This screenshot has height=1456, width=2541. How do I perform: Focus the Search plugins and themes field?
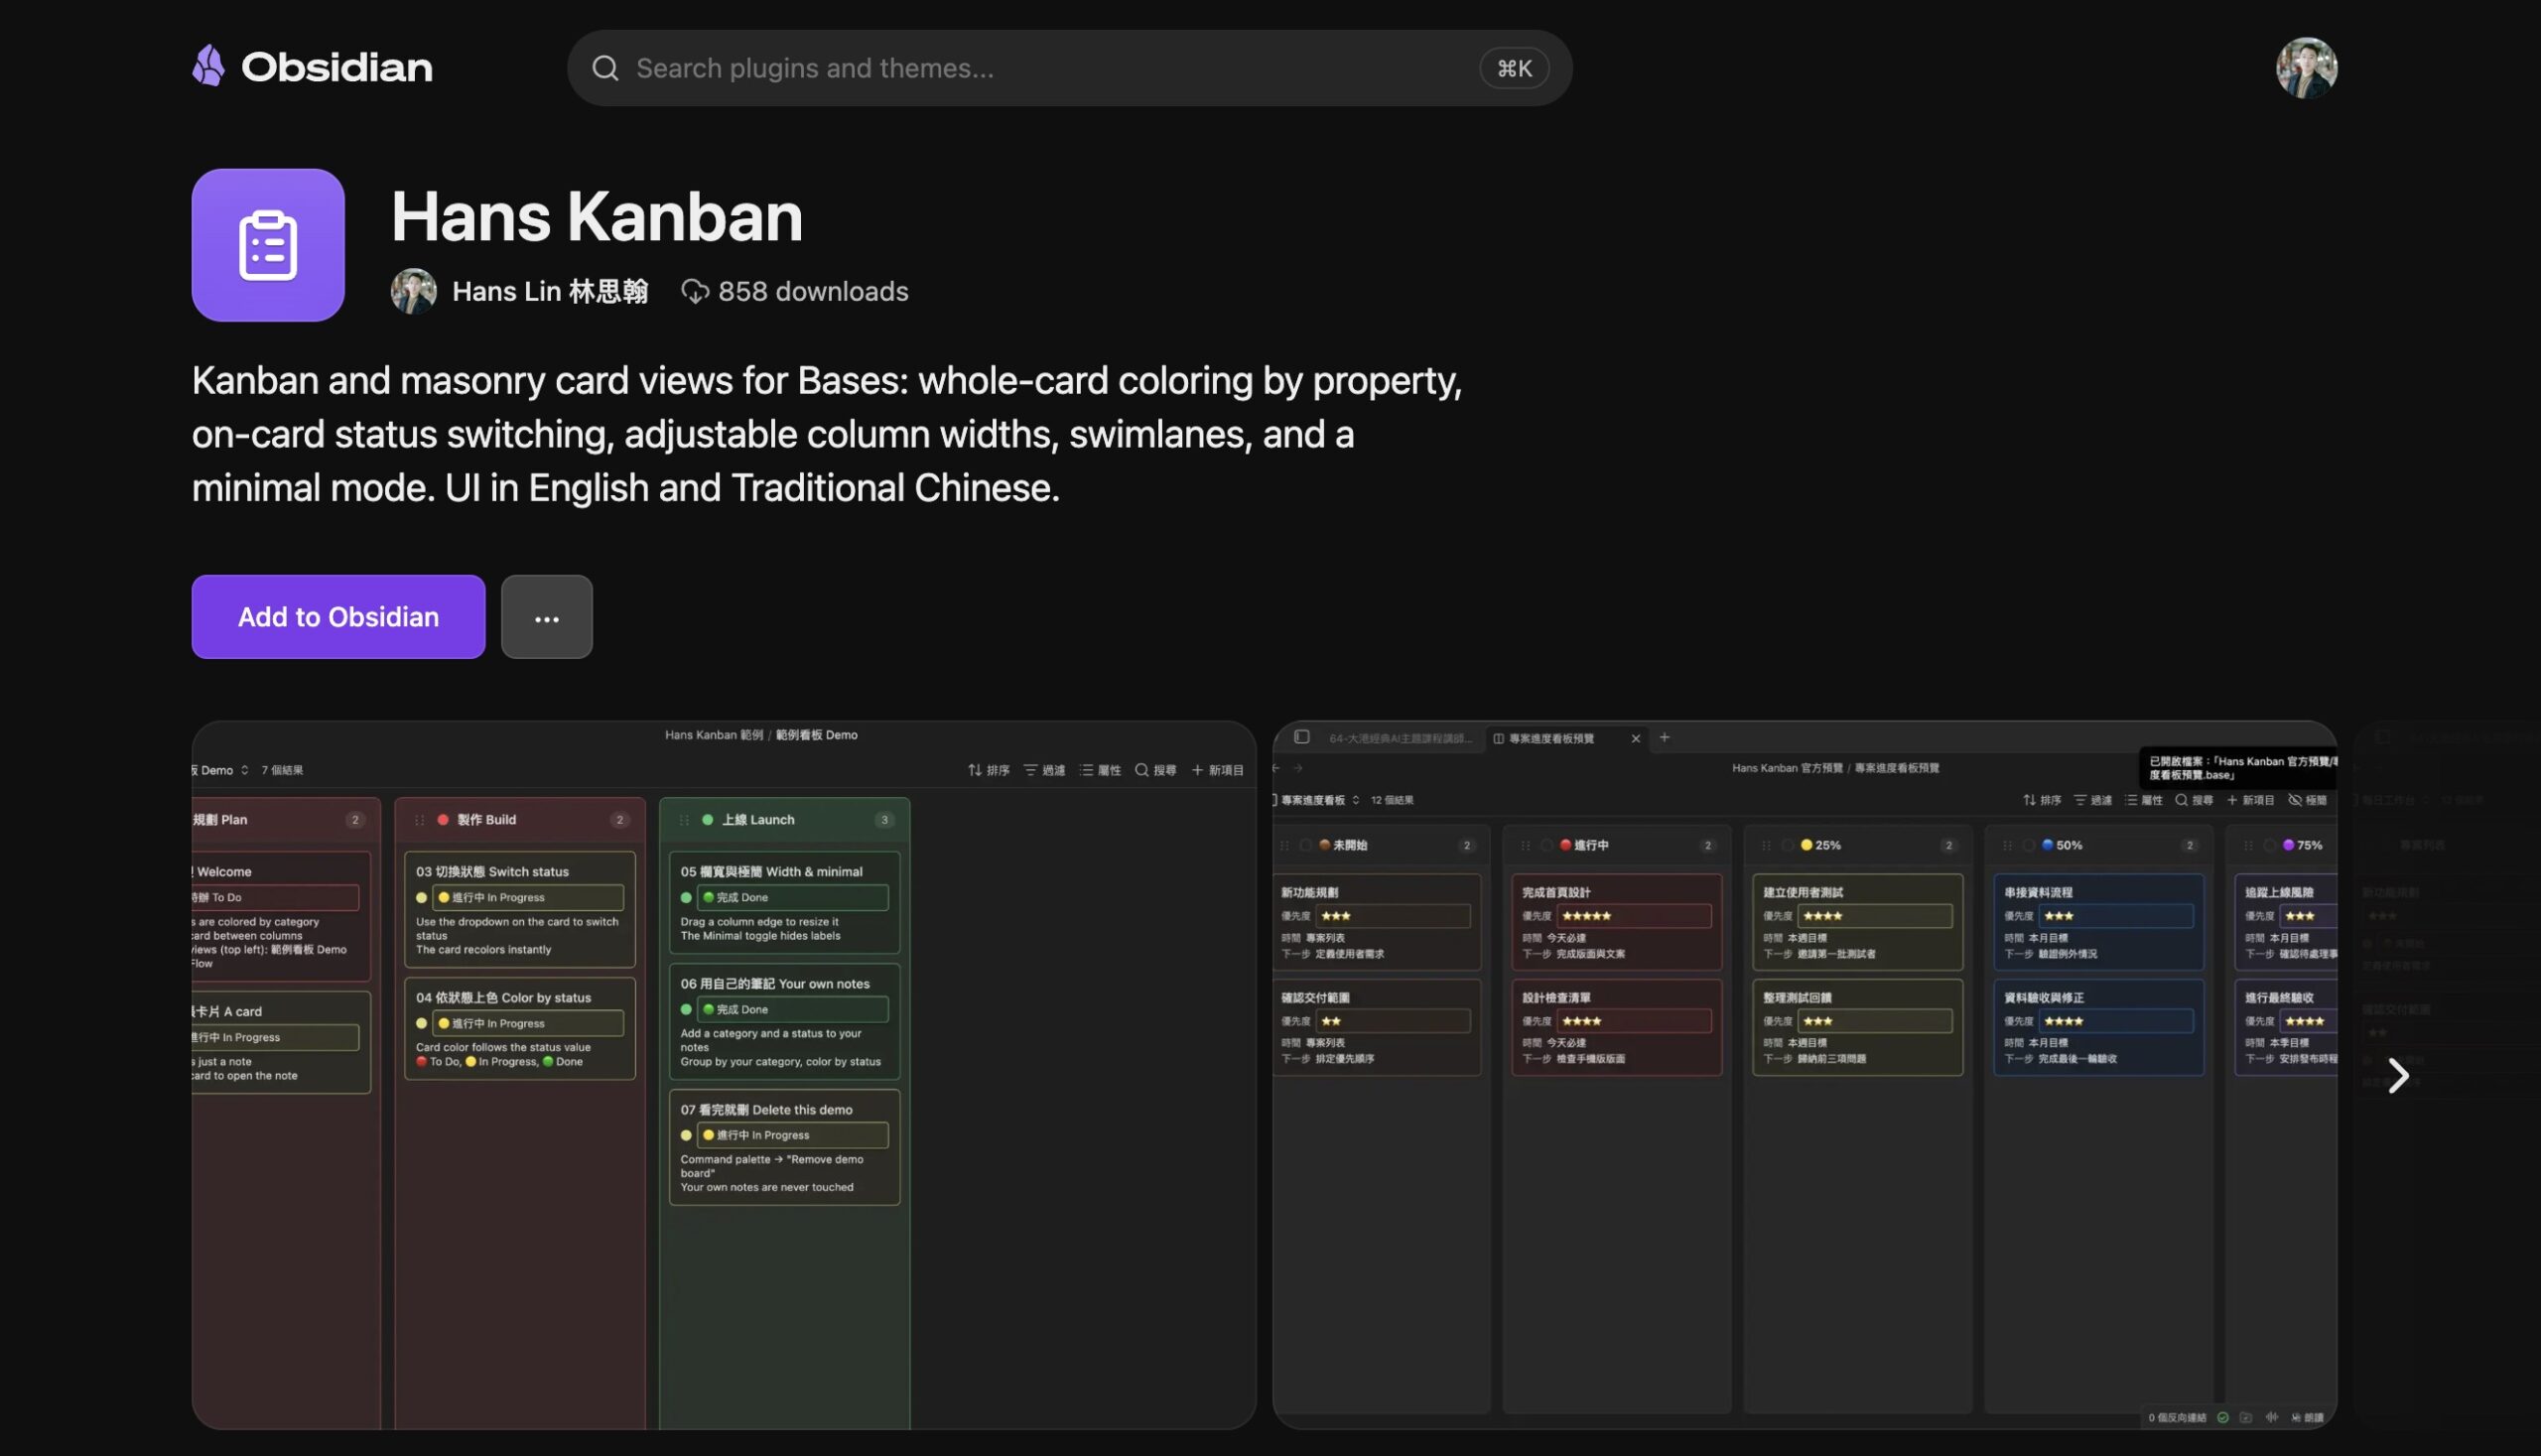pyautogui.click(x=1069, y=68)
